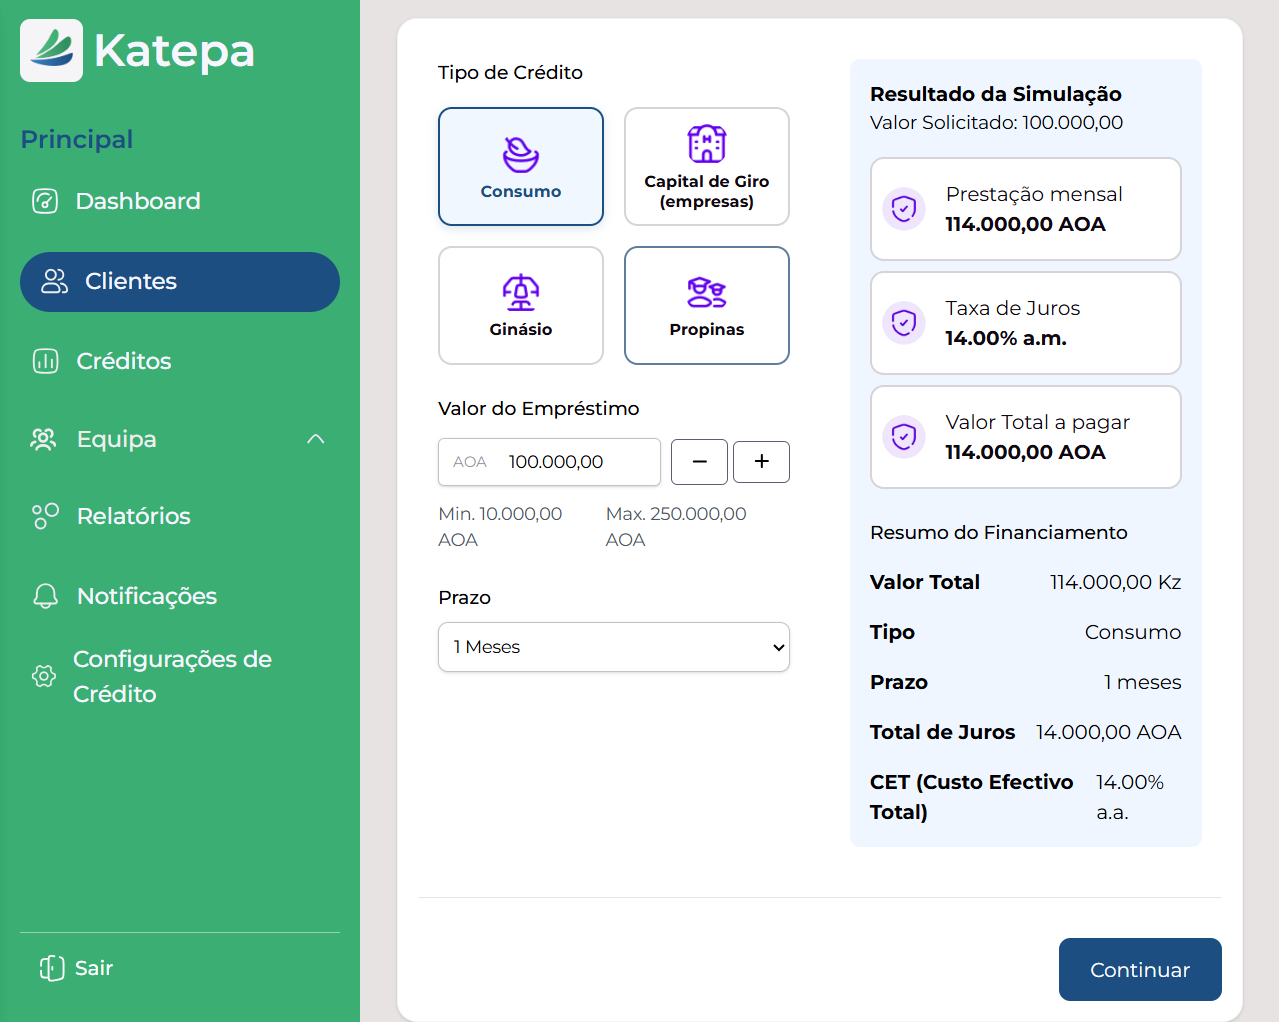Select Capital de Giro (empresas) option

[x=706, y=166]
